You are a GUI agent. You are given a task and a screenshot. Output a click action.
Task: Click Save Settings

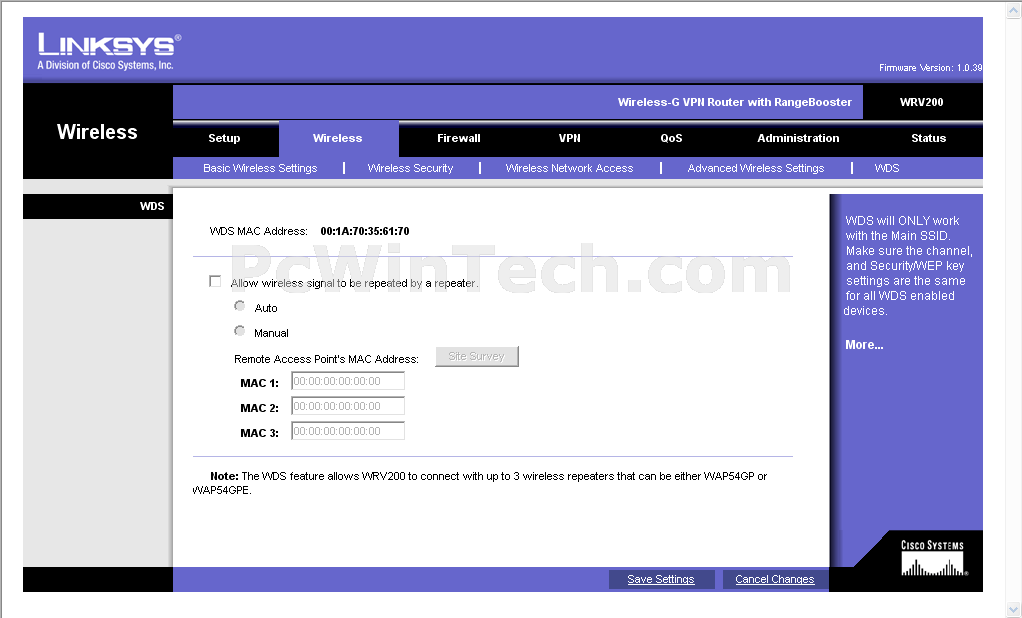[661, 579]
